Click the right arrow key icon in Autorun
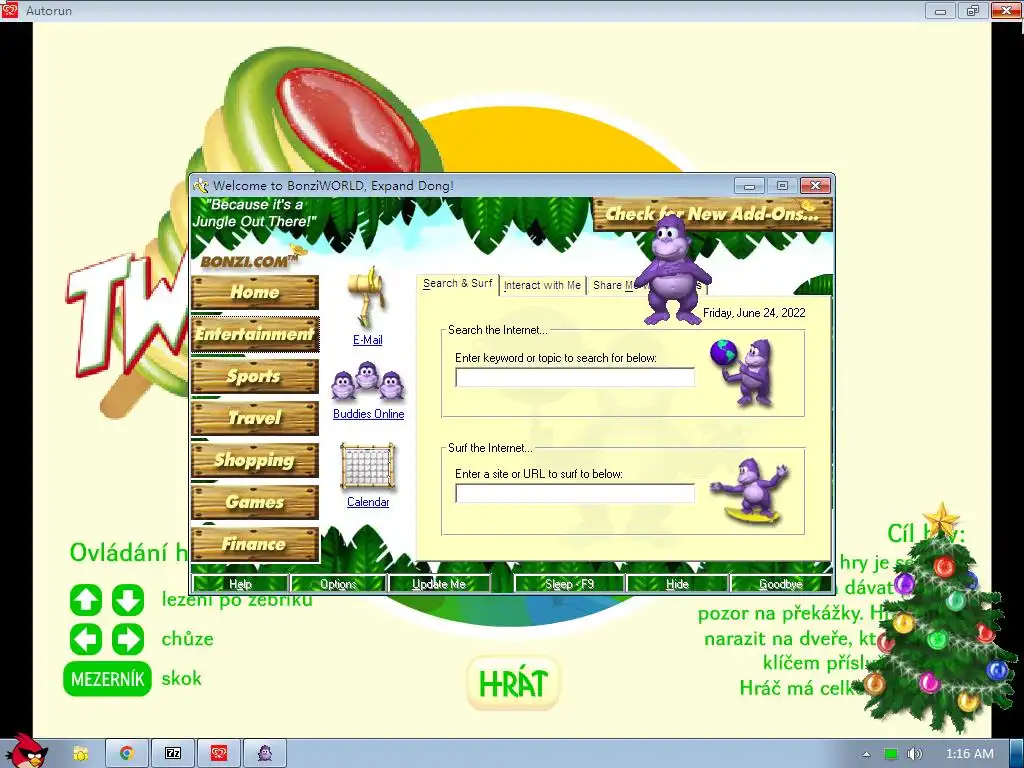This screenshot has height=768, width=1024. click(x=128, y=639)
